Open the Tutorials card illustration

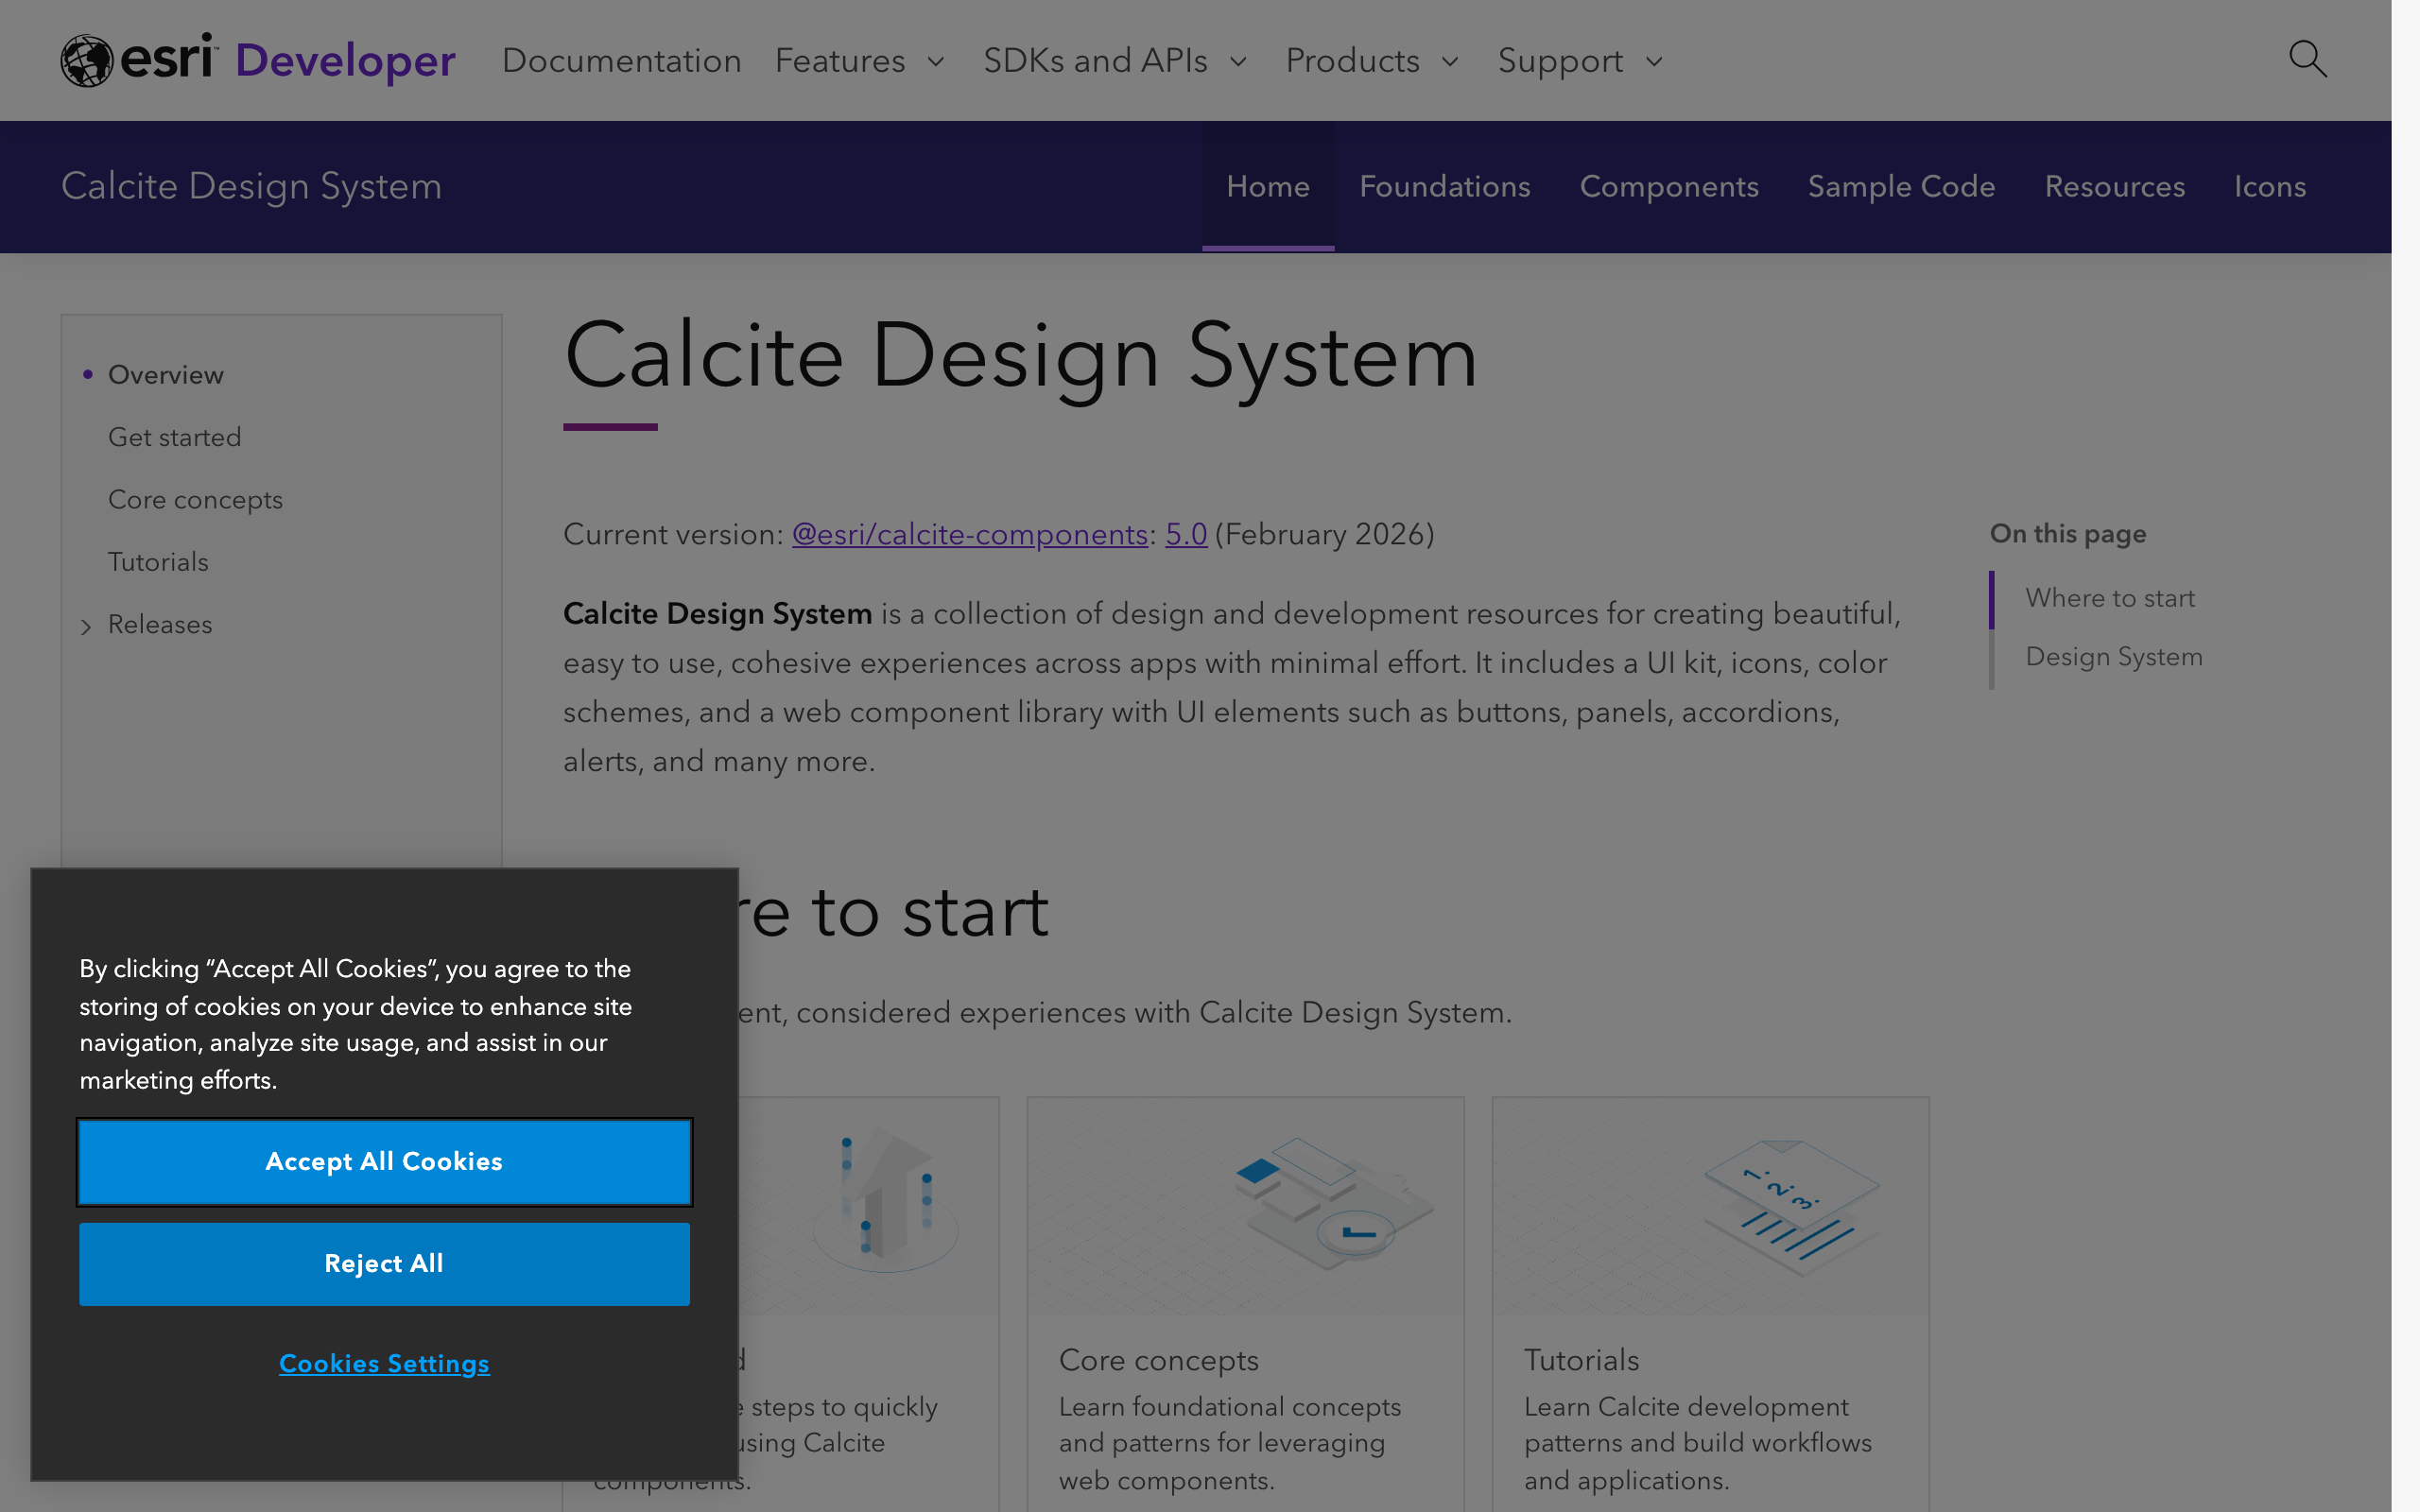click(x=1710, y=1206)
